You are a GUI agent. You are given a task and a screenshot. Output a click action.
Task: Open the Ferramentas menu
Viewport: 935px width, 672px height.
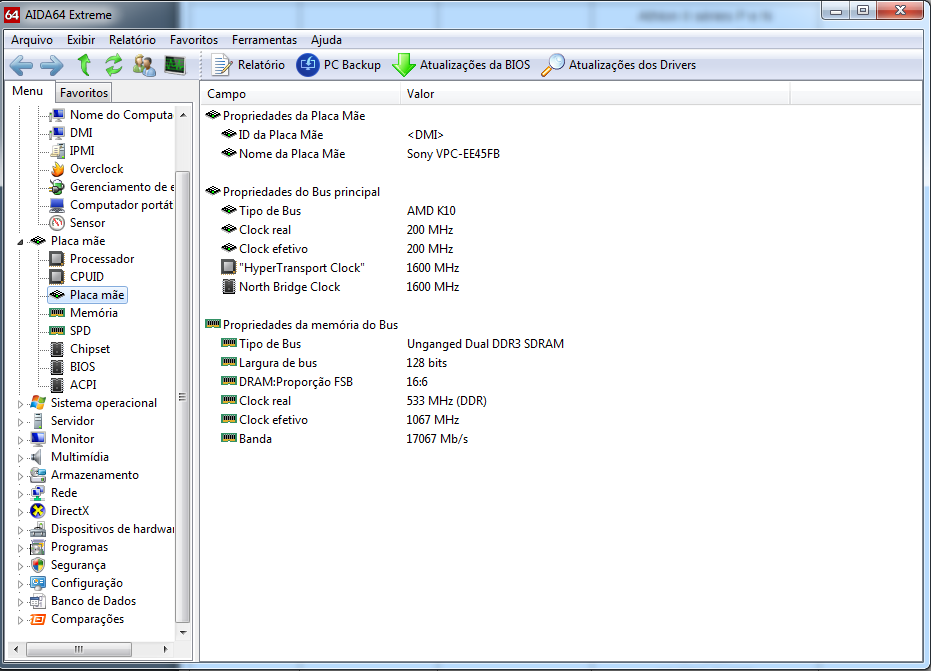pyautogui.click(x=264, y=40)
